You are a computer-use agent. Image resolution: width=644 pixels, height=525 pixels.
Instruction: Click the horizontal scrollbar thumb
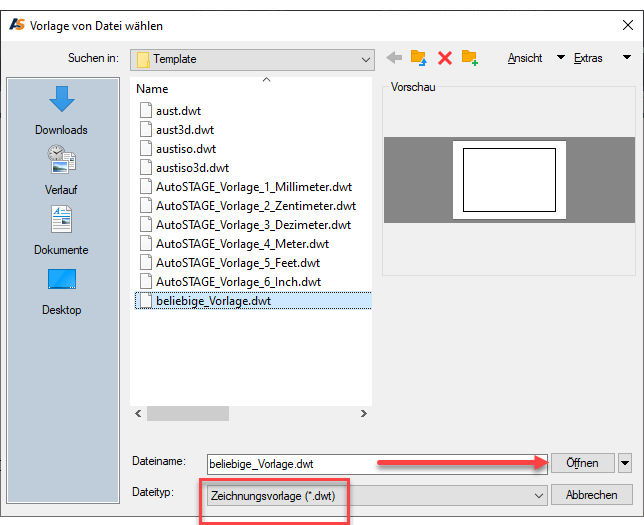188,413
